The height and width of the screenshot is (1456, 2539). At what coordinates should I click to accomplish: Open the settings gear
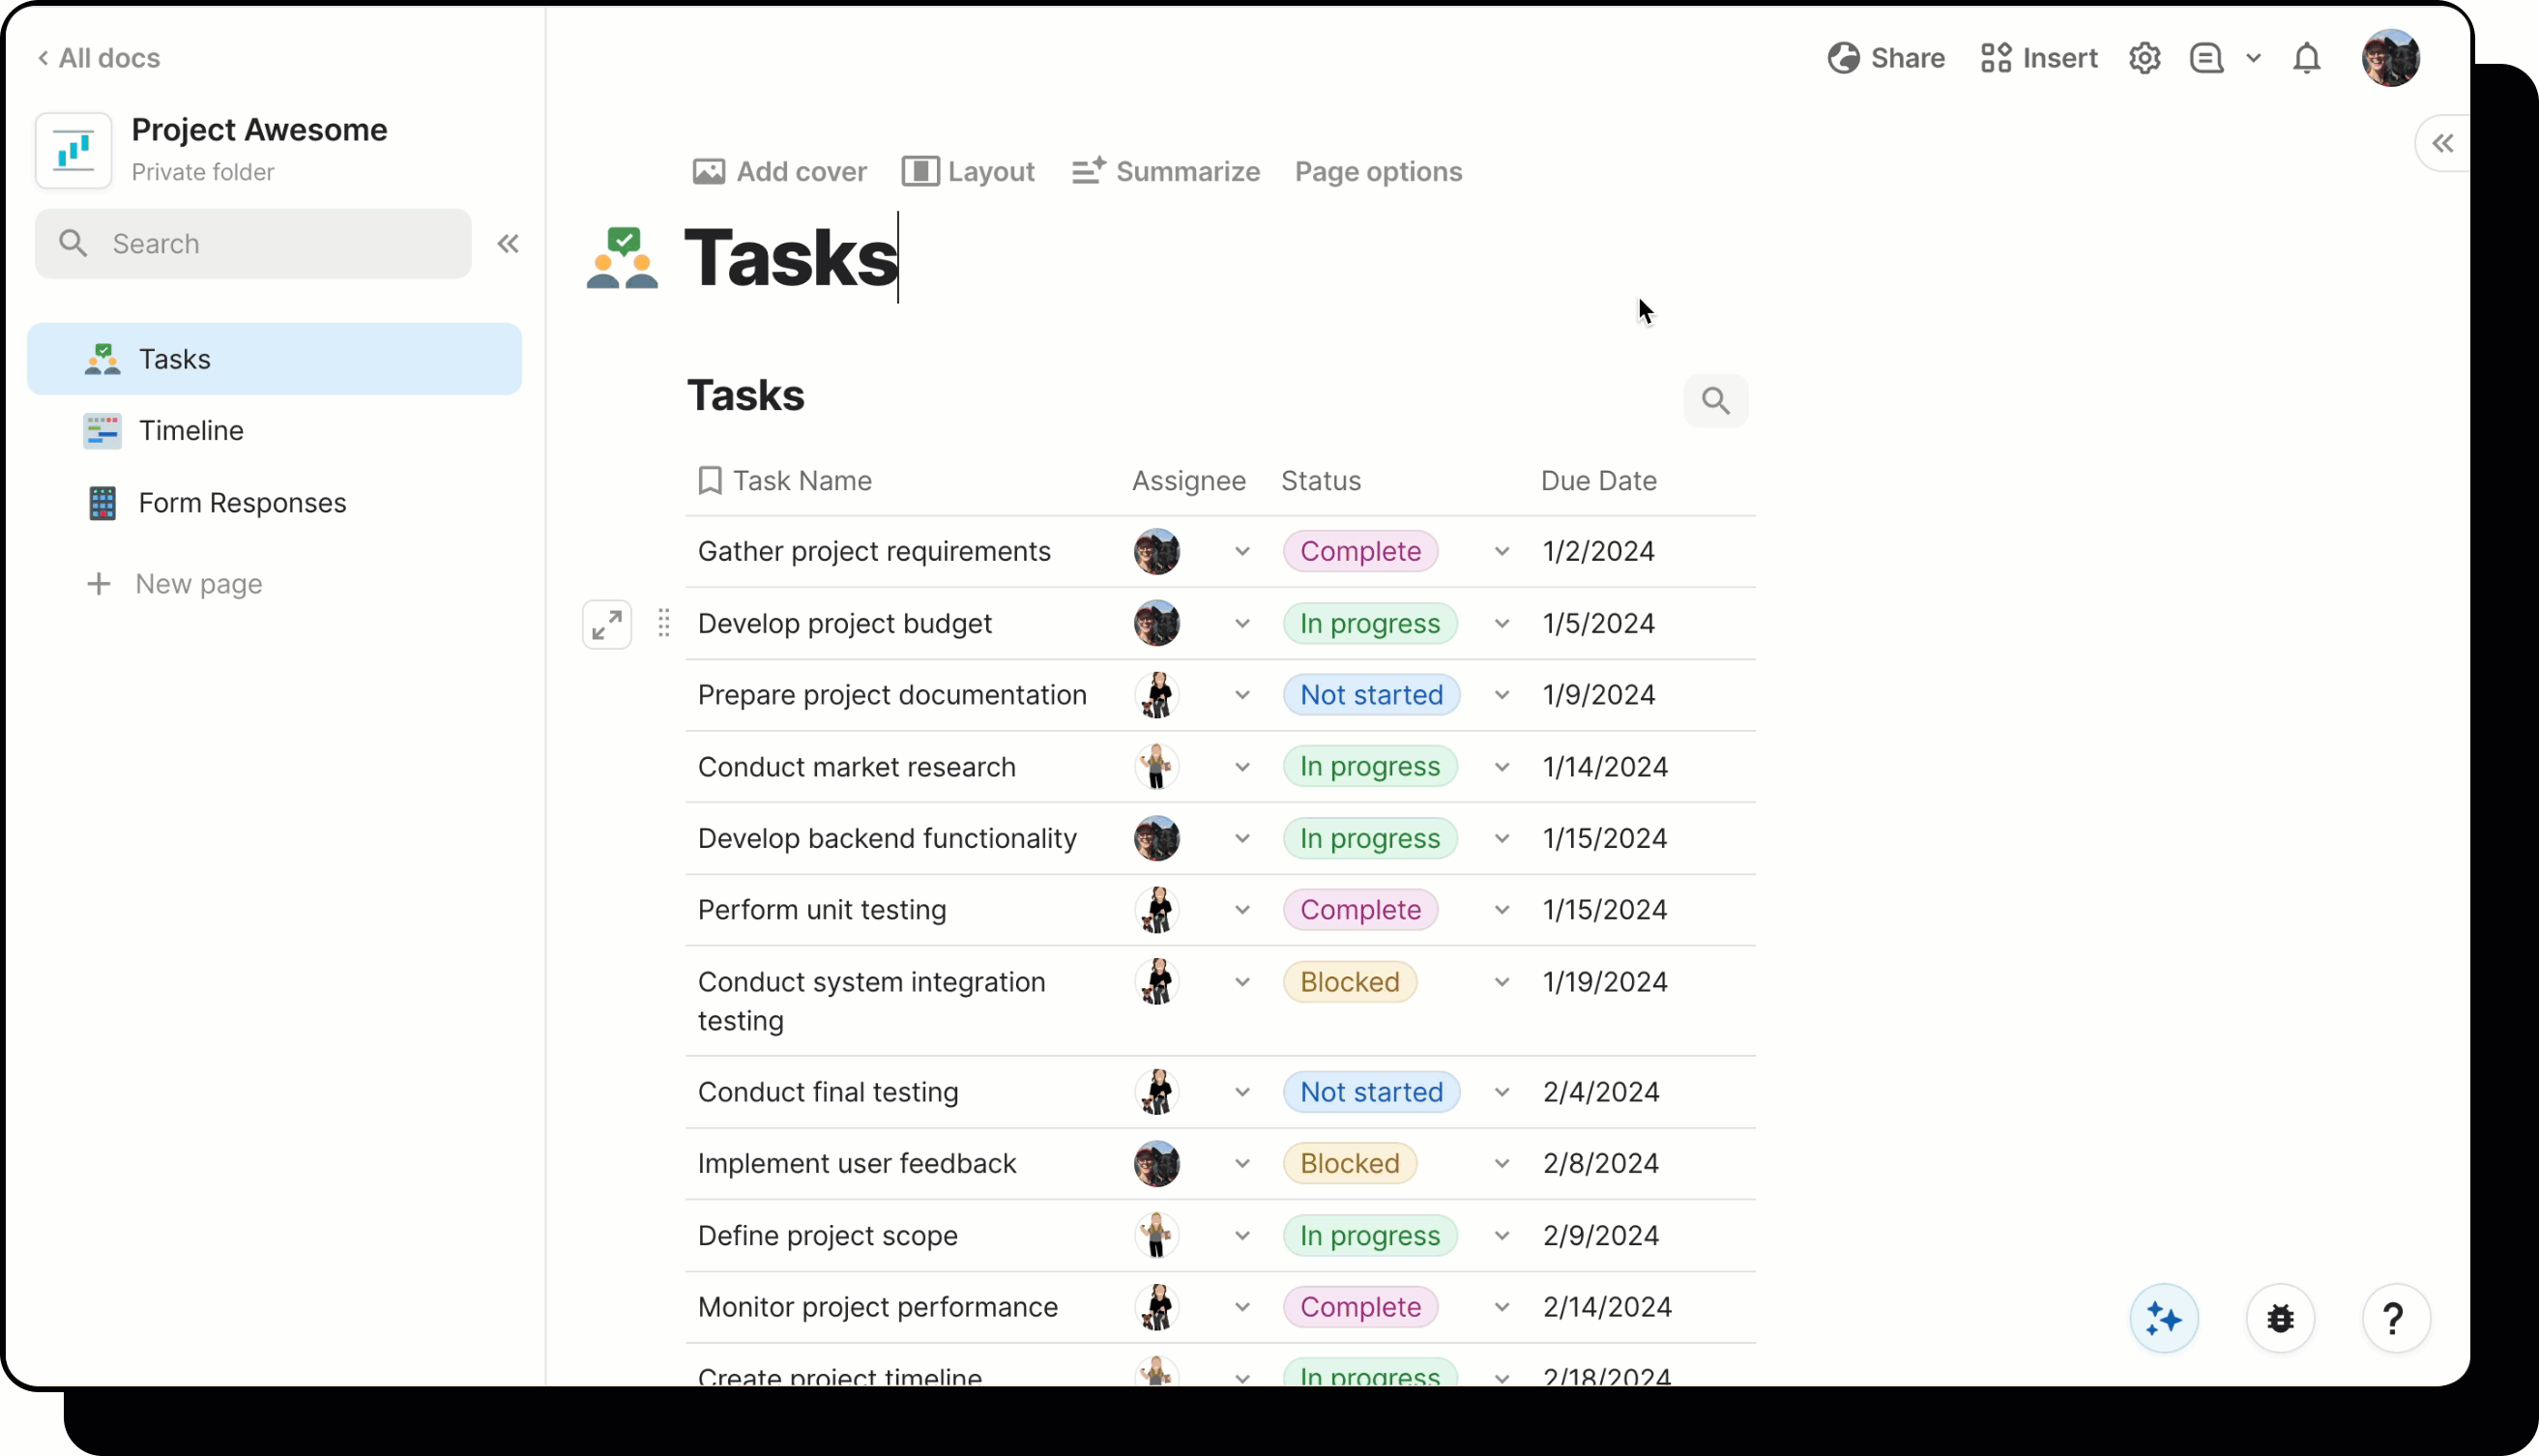tap(2144, 57)
